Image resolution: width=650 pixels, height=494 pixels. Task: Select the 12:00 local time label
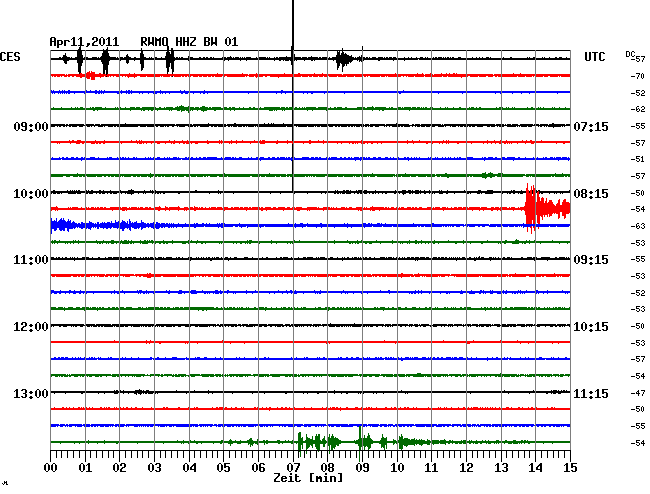pos(31,327)
